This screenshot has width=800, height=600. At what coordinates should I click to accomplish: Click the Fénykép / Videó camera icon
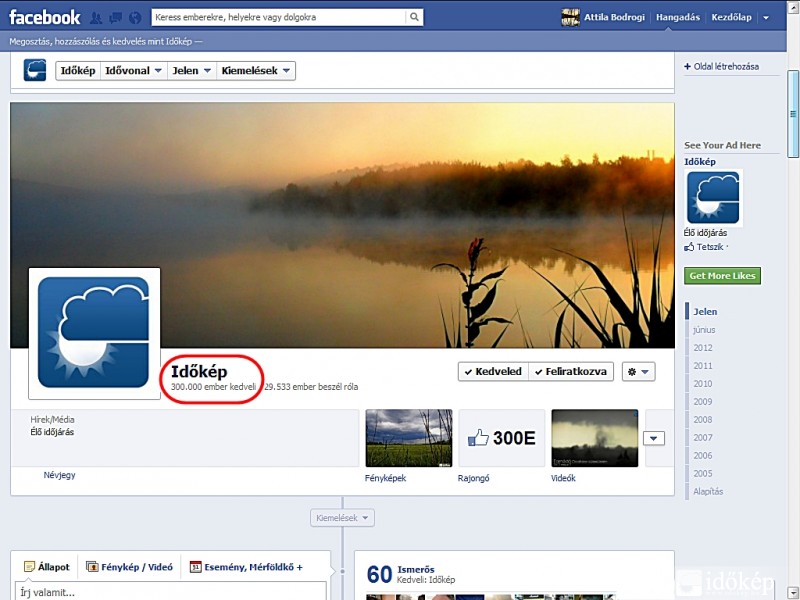(x=92, y=567)
